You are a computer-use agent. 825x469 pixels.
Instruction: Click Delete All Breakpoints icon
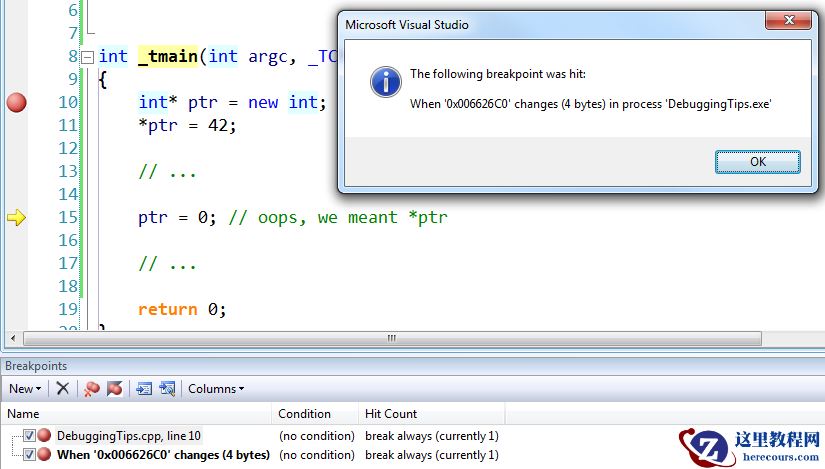[x=92, y=389]
